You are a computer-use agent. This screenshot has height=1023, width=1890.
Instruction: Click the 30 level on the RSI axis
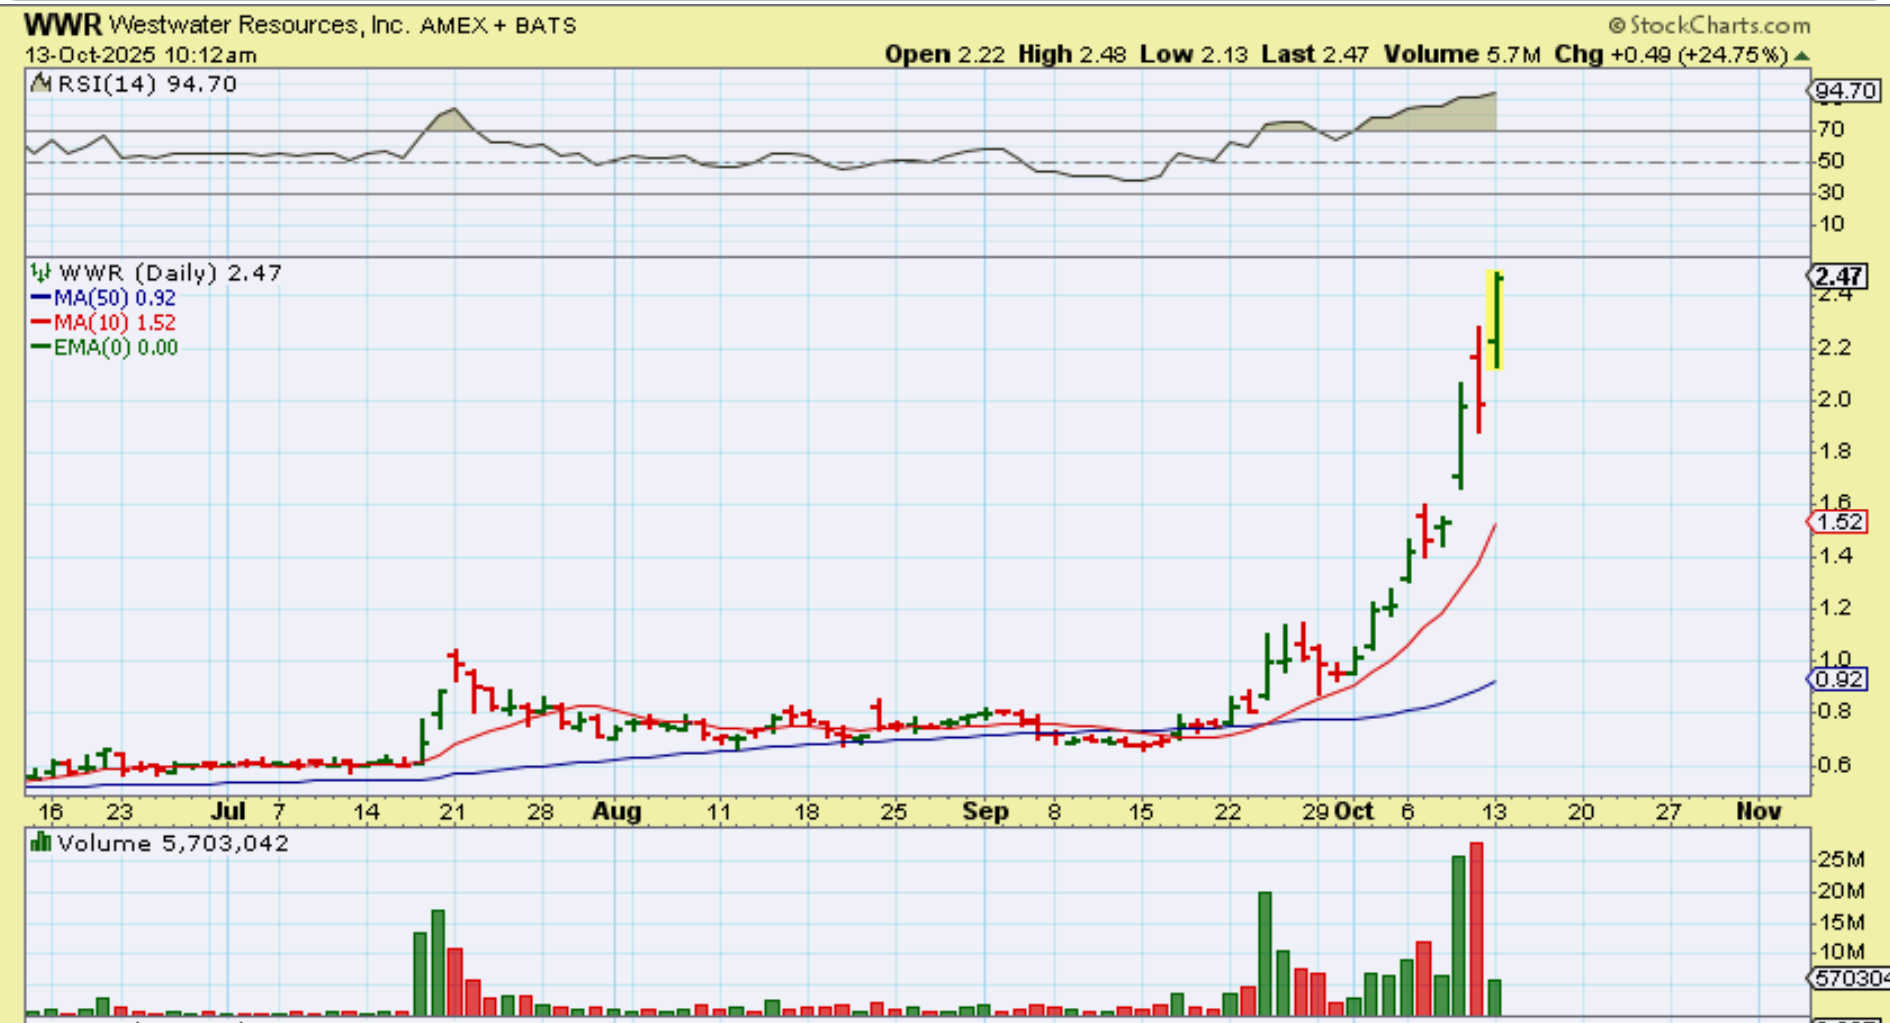pos(1830,192)
